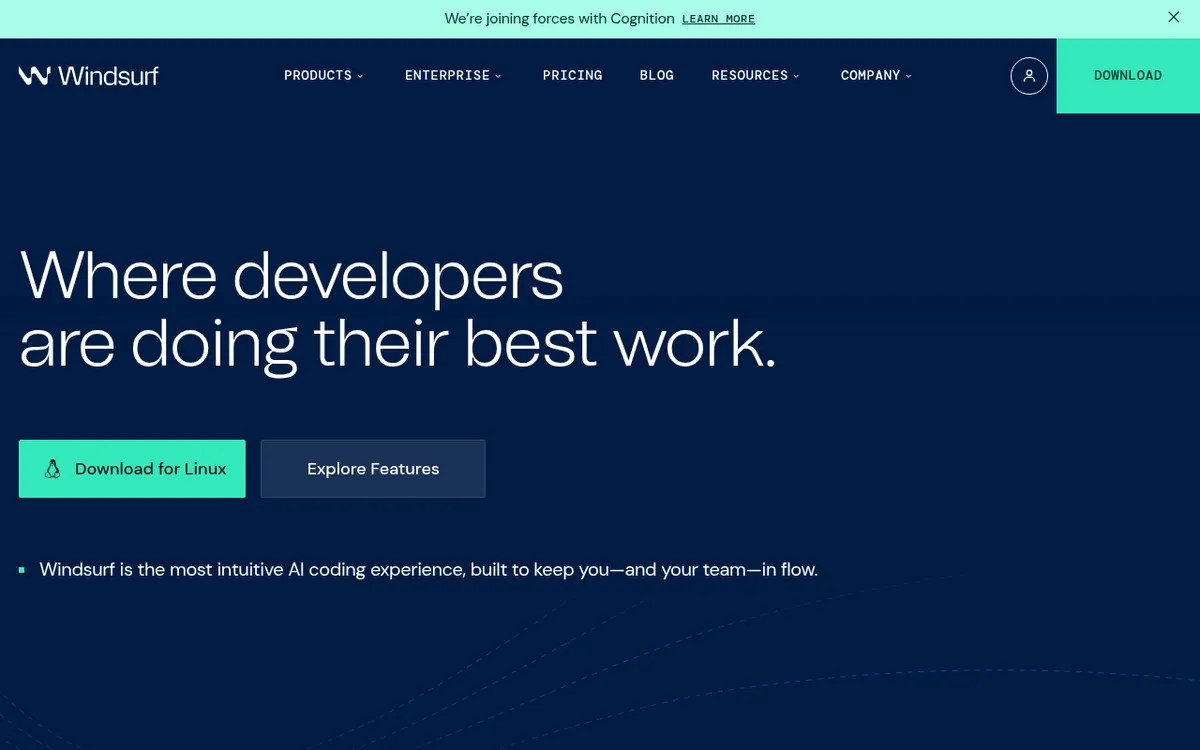Open the Enterprise menu label
1200x750 pixels.
click(x=447, y=76)
